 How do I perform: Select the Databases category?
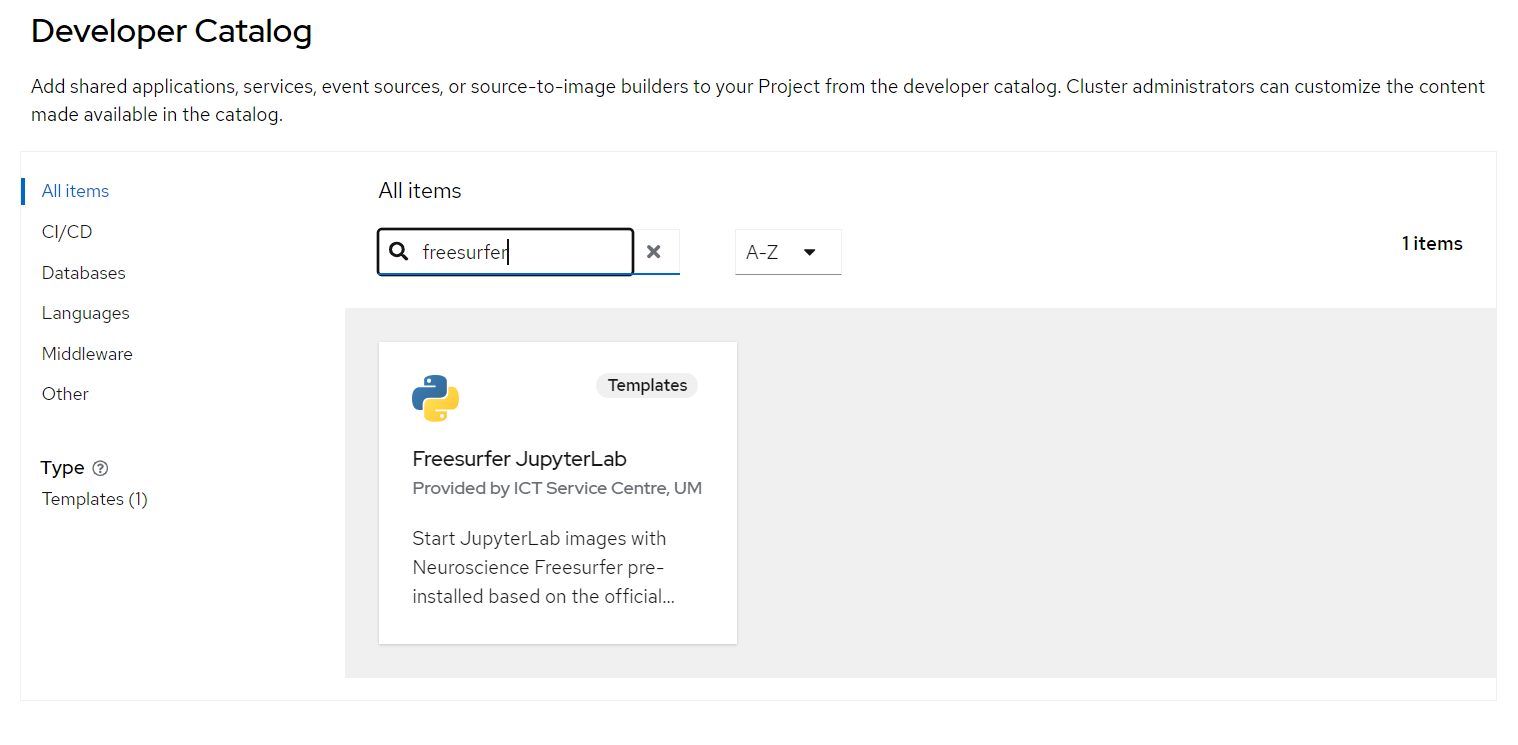pyautogui.click(x=84, y=273)
